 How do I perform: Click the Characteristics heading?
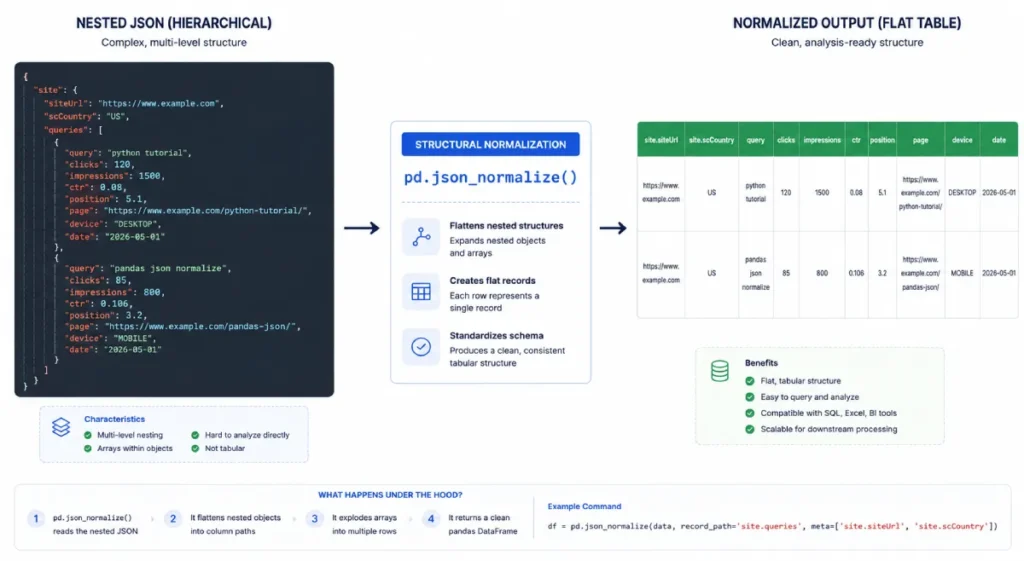114,419
